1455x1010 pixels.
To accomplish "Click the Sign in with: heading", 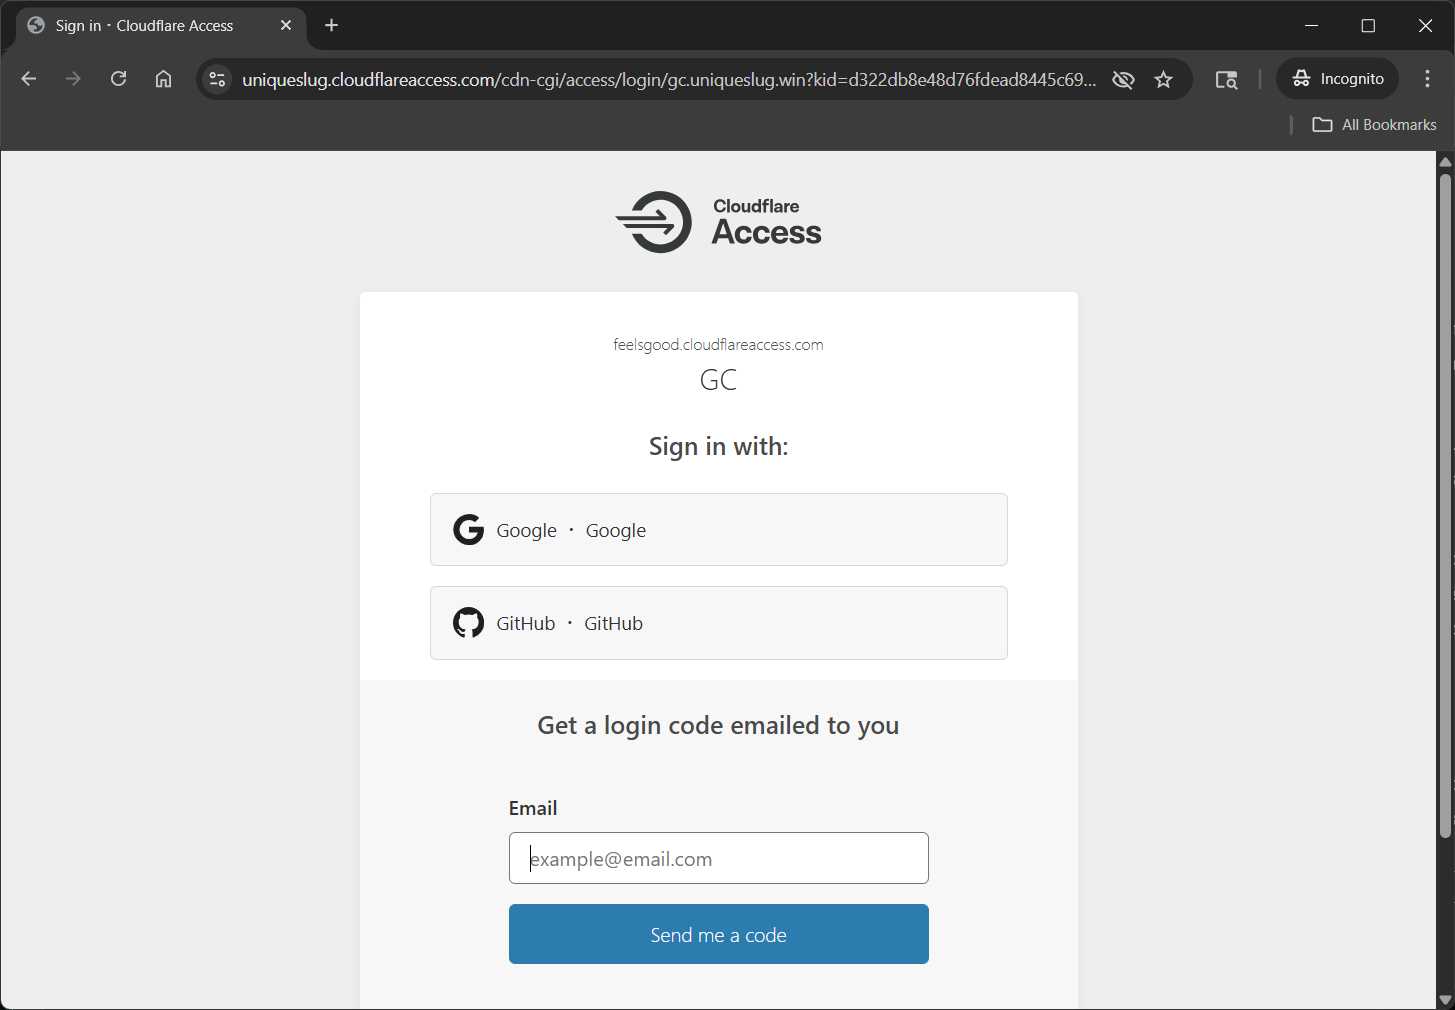I will (718, 446).
